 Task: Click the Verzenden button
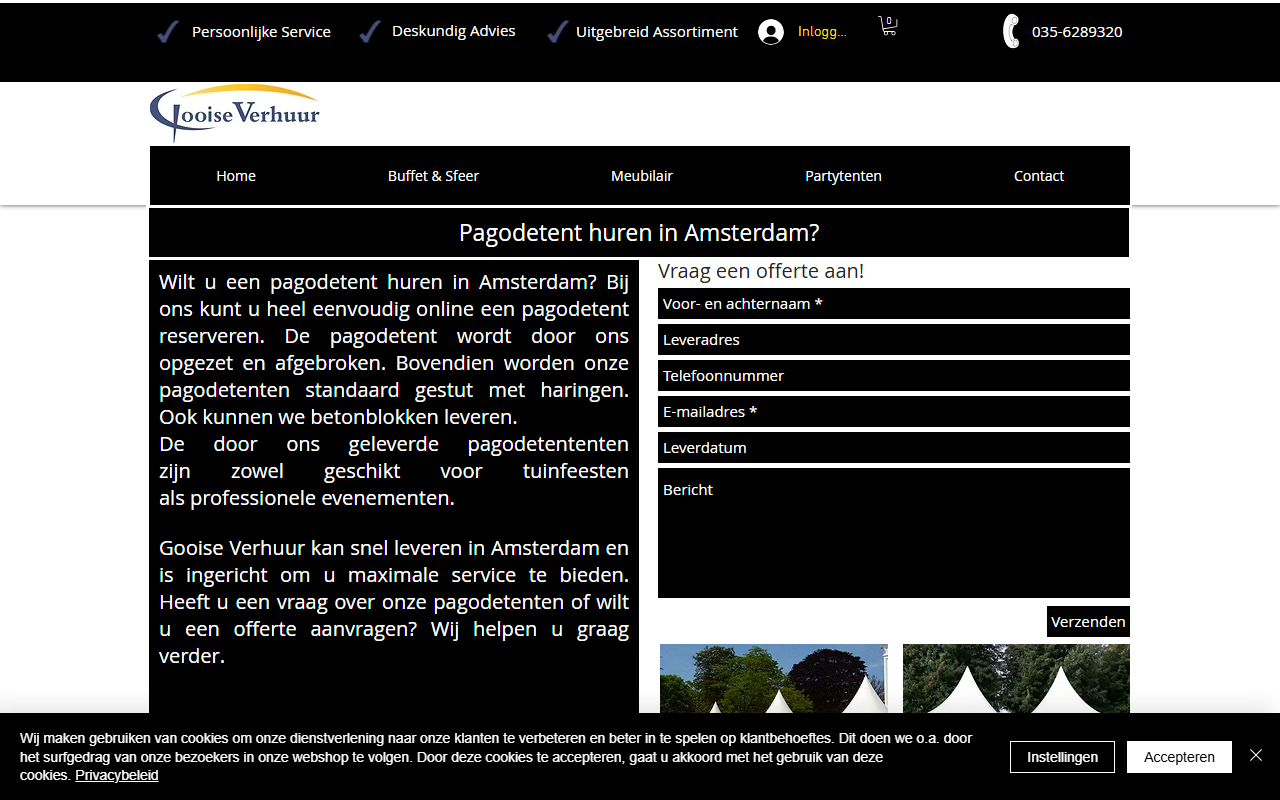(x=1088, y=621)
